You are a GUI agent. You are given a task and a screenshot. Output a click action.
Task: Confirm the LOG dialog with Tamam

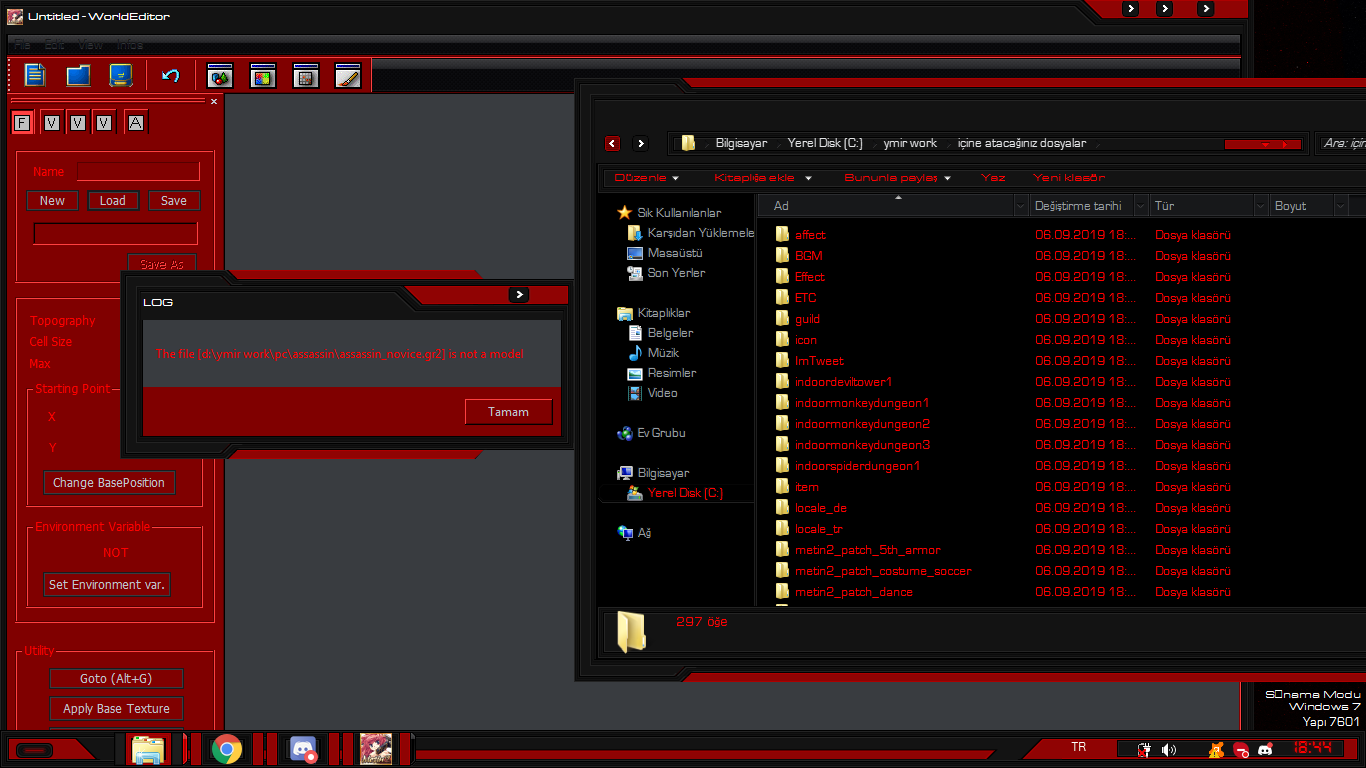pyautogui.click(x=508, y=412)
